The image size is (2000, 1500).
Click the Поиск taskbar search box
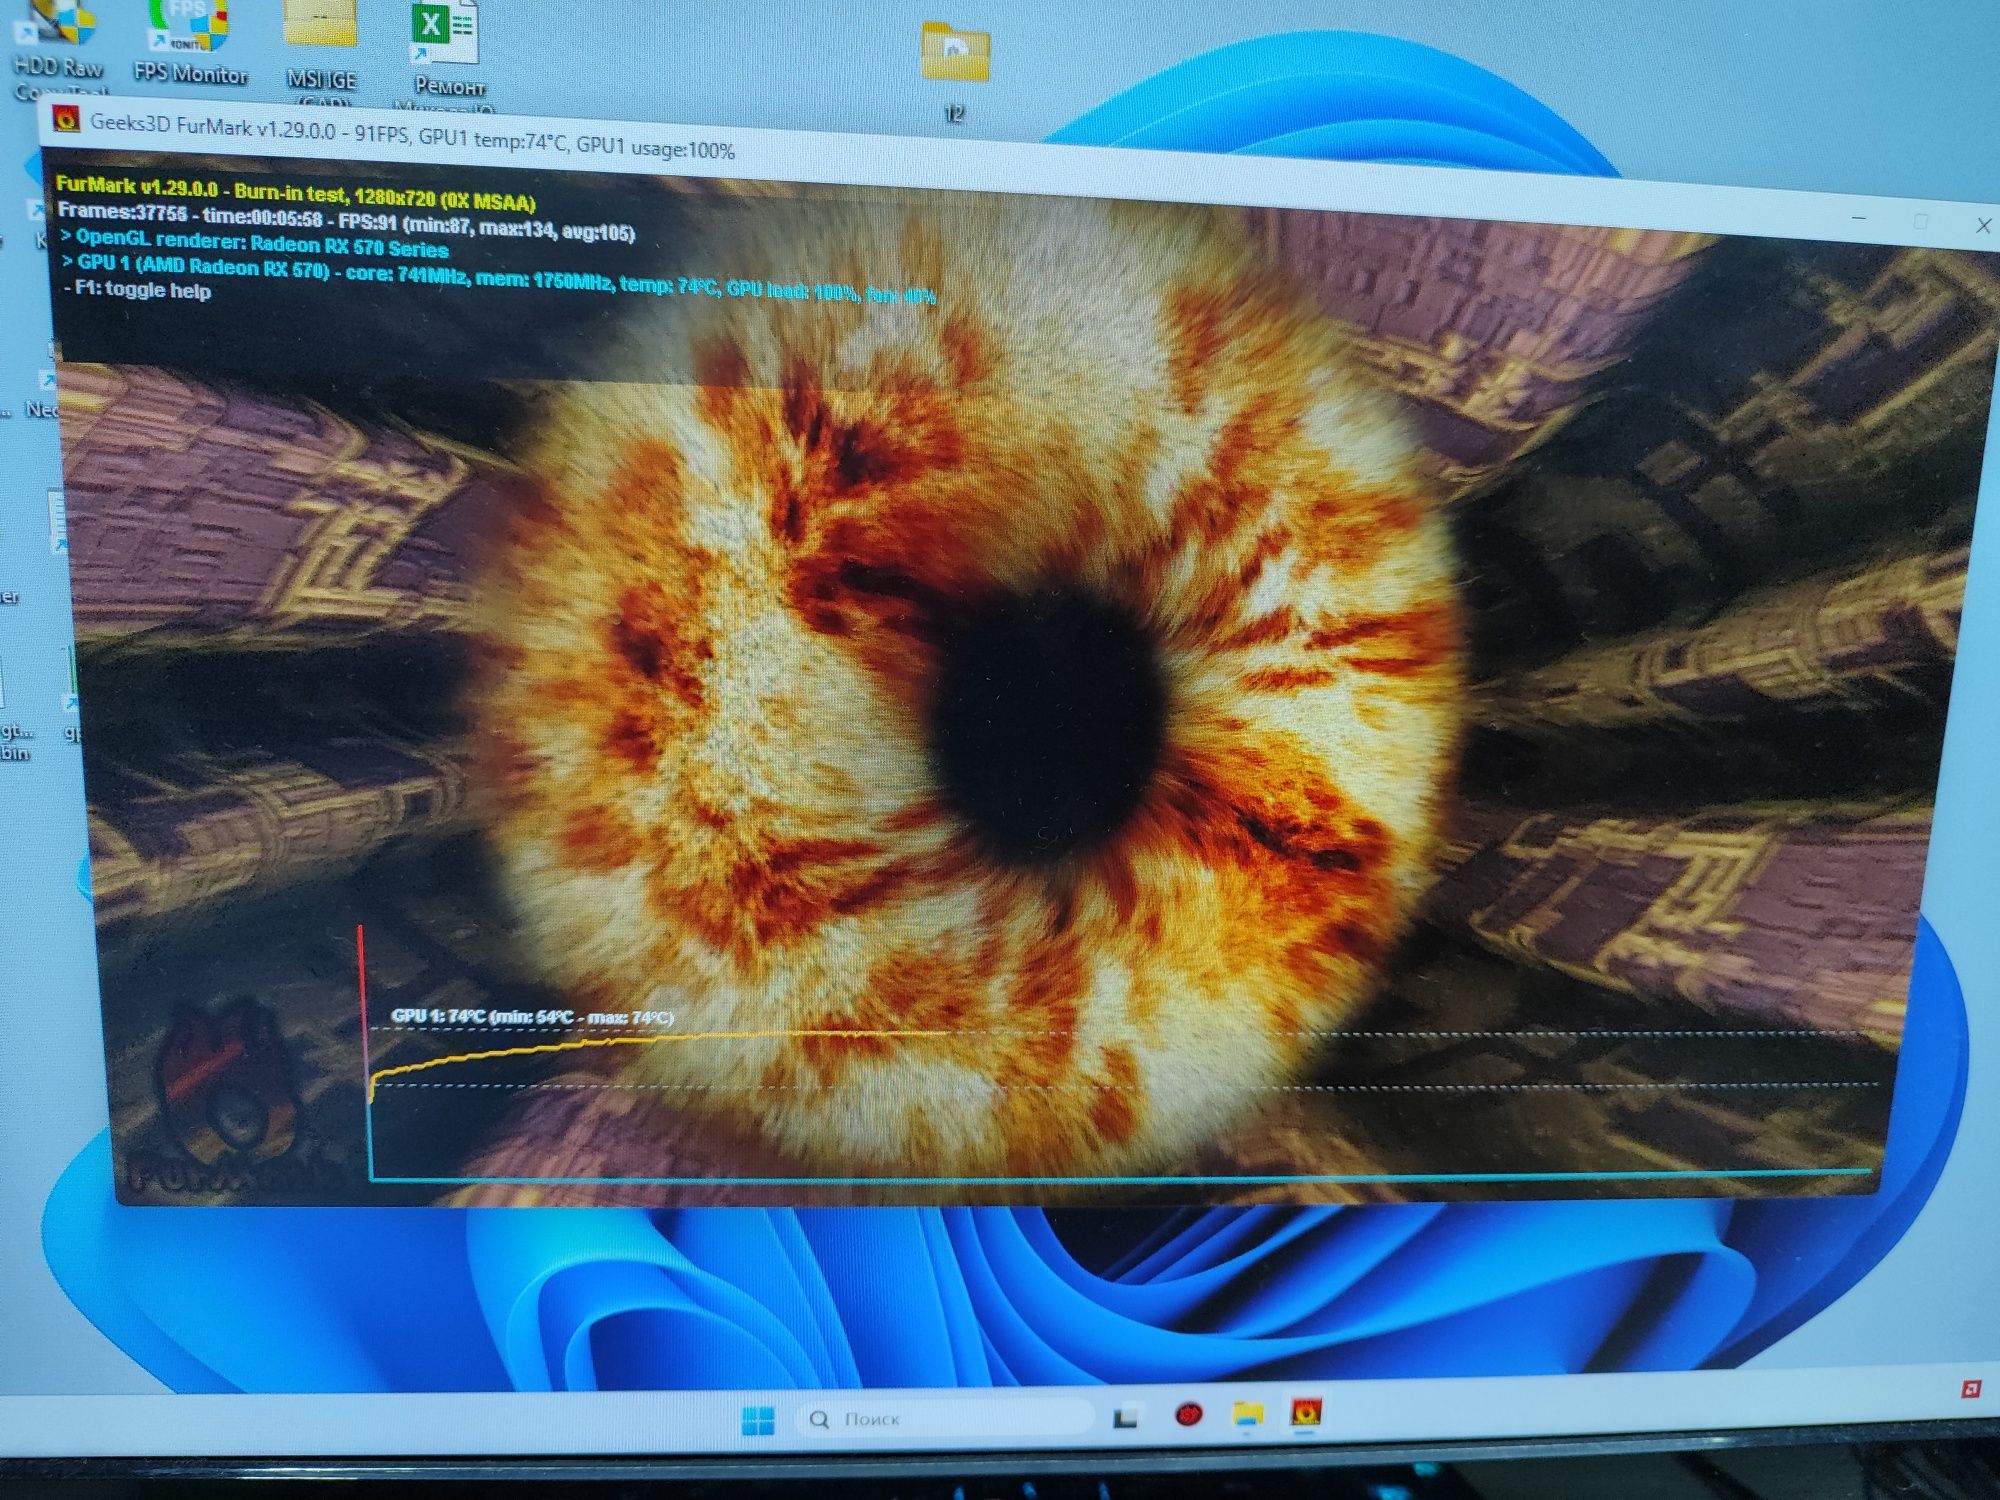pyautogui.click(x=945, y=1418)
